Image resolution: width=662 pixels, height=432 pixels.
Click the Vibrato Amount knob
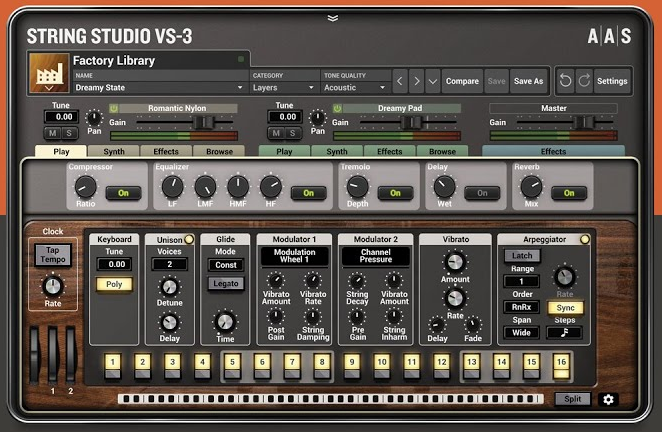[x=455, y=262]
